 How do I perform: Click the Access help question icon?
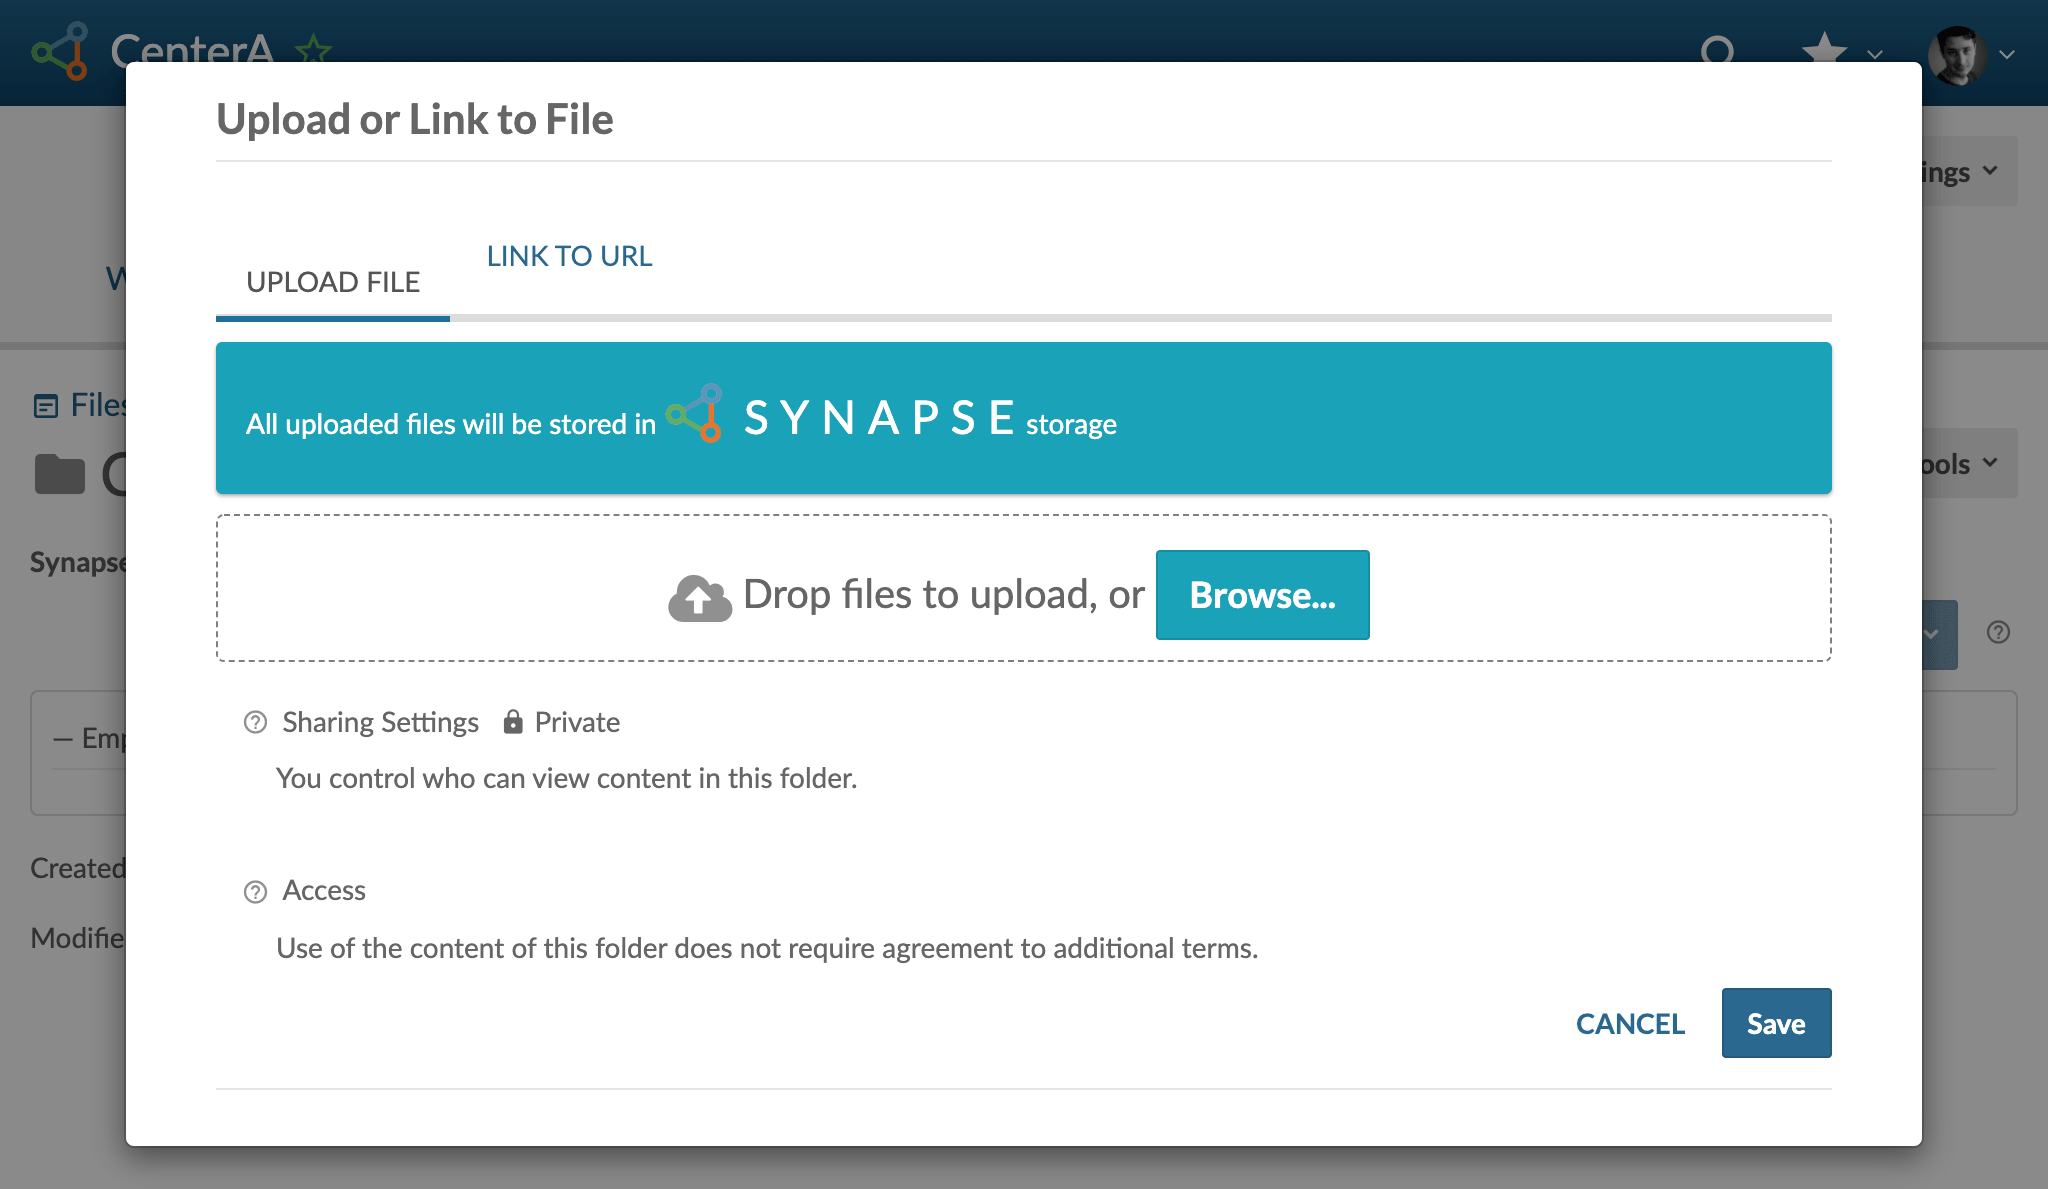pyautogui.click(x=255, y=891)
